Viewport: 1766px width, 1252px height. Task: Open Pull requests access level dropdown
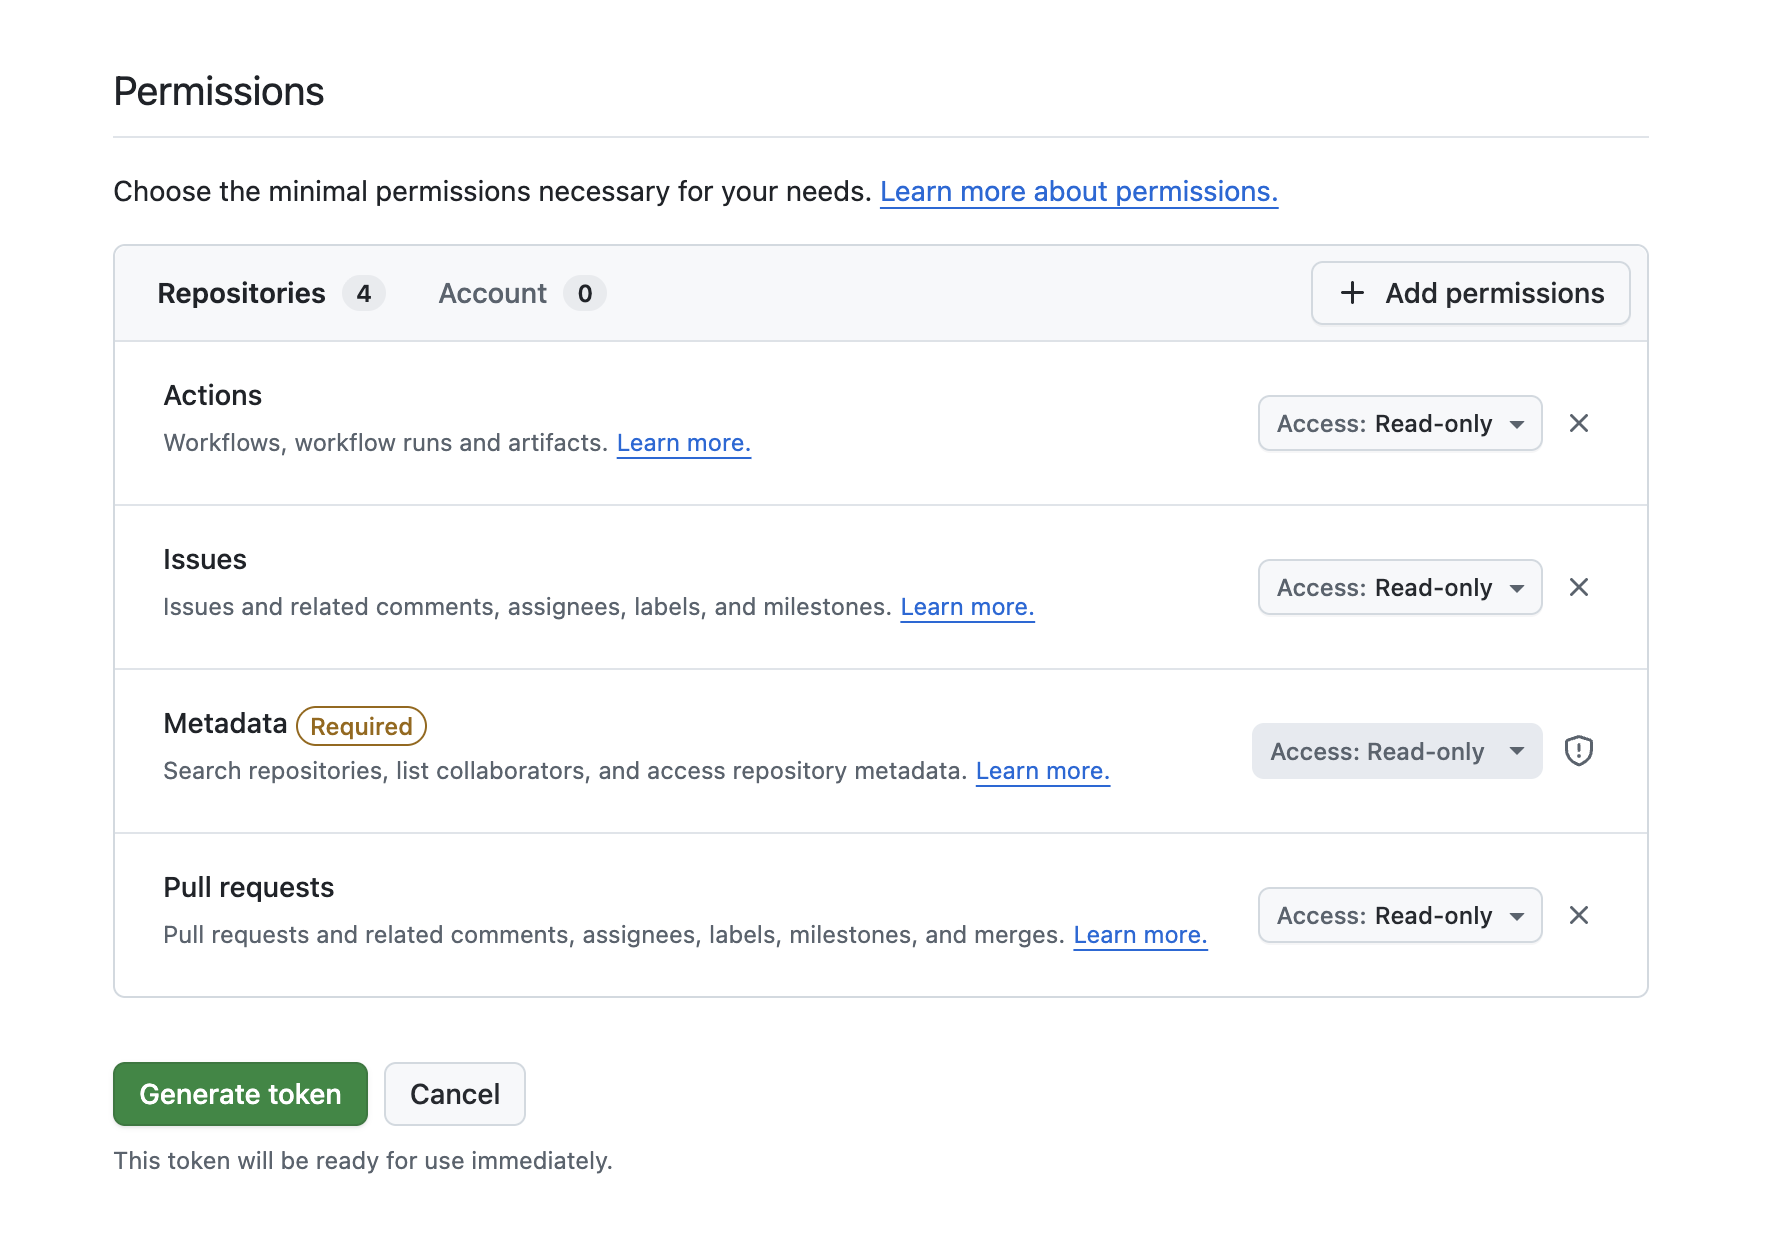tap(1399, 915)
